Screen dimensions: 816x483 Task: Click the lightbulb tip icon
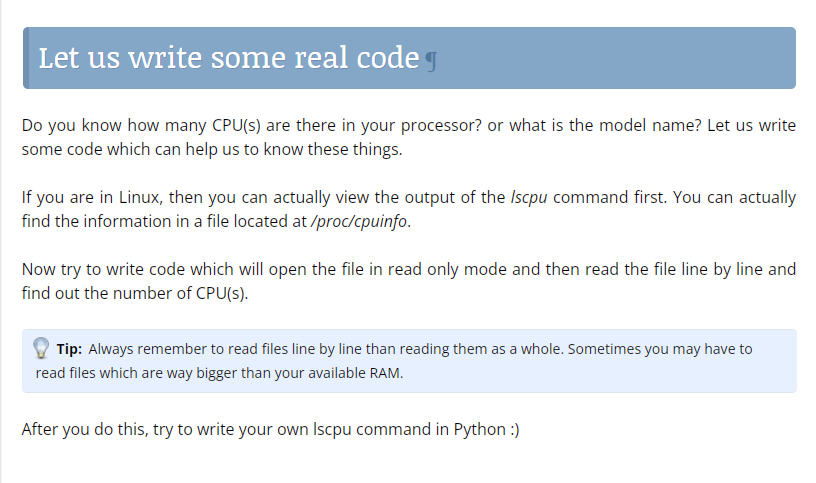pyautogui.click(x=41, y=348)
